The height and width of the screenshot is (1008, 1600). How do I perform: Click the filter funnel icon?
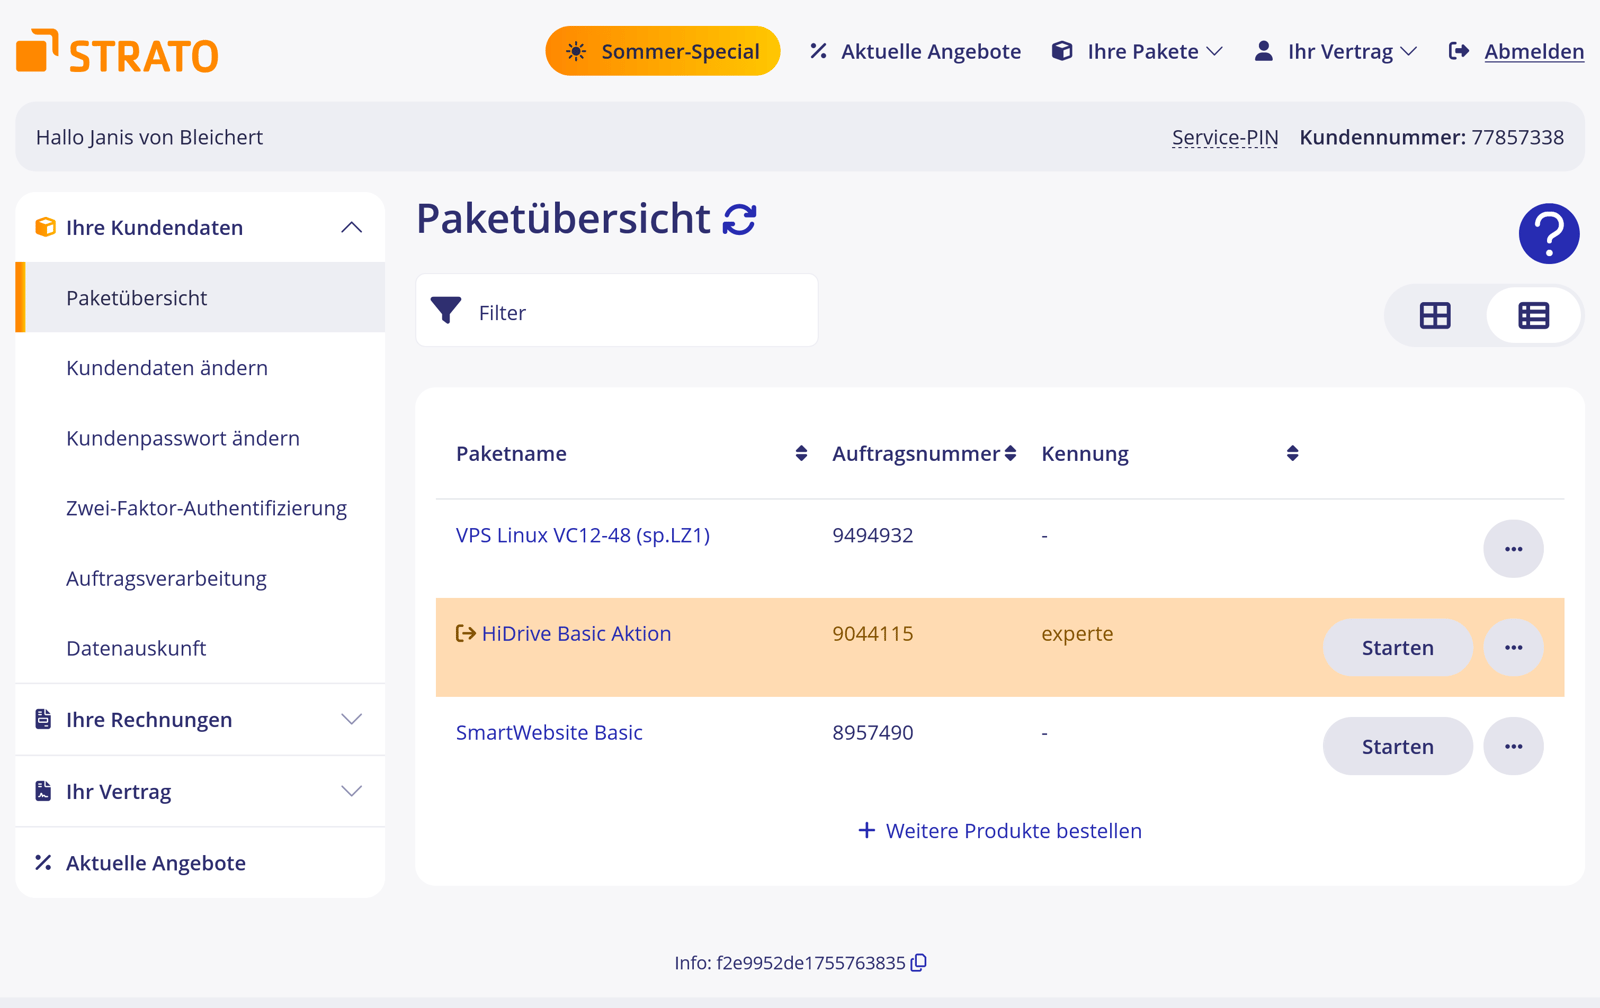446,310
